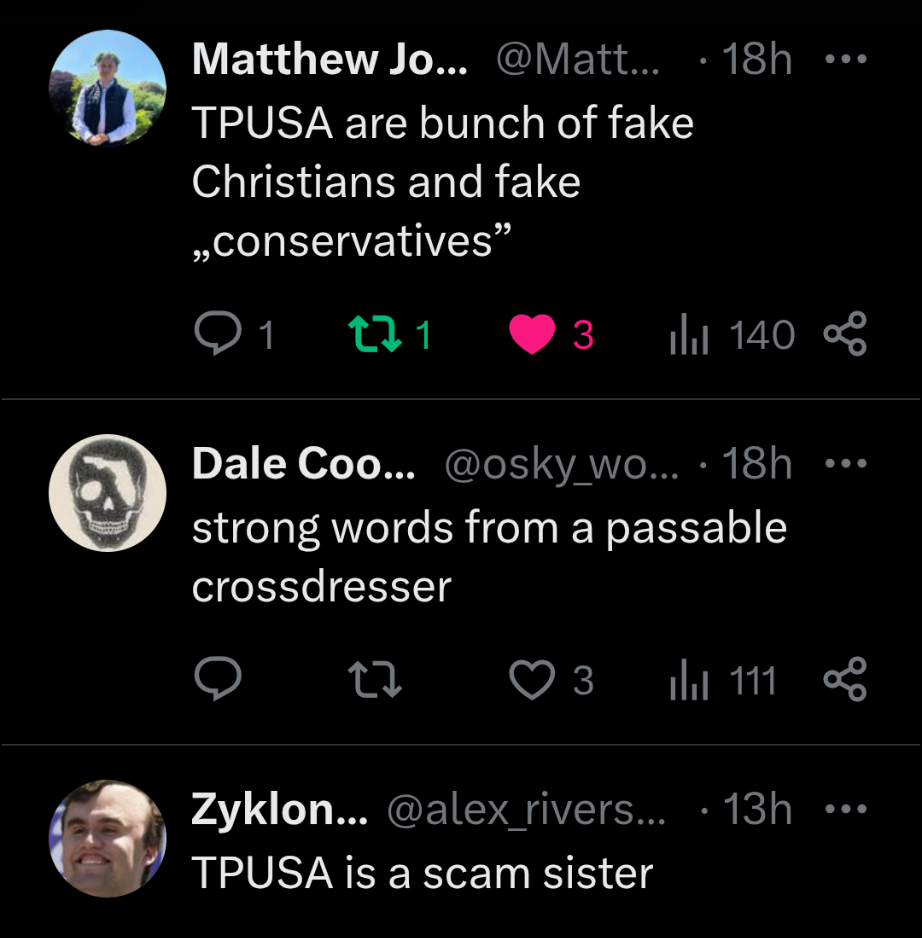This screenshot has width=922, height=938.
Task: Visit @osky_wo... handle profile link
Action: coord(560,465)
